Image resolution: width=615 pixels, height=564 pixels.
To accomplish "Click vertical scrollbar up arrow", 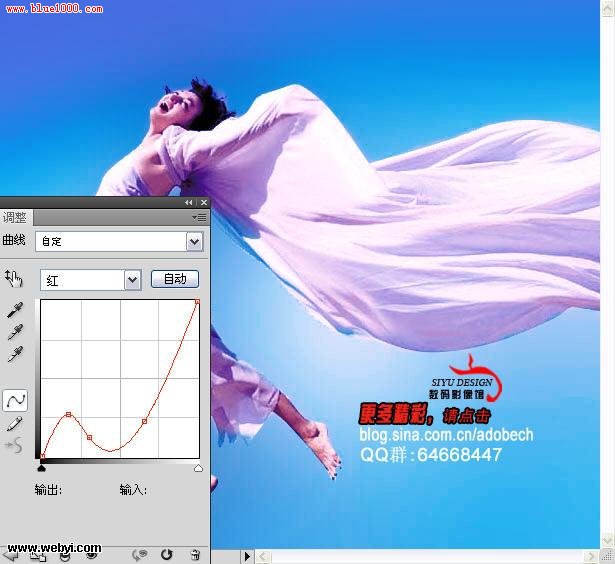I will coord(607,9).
